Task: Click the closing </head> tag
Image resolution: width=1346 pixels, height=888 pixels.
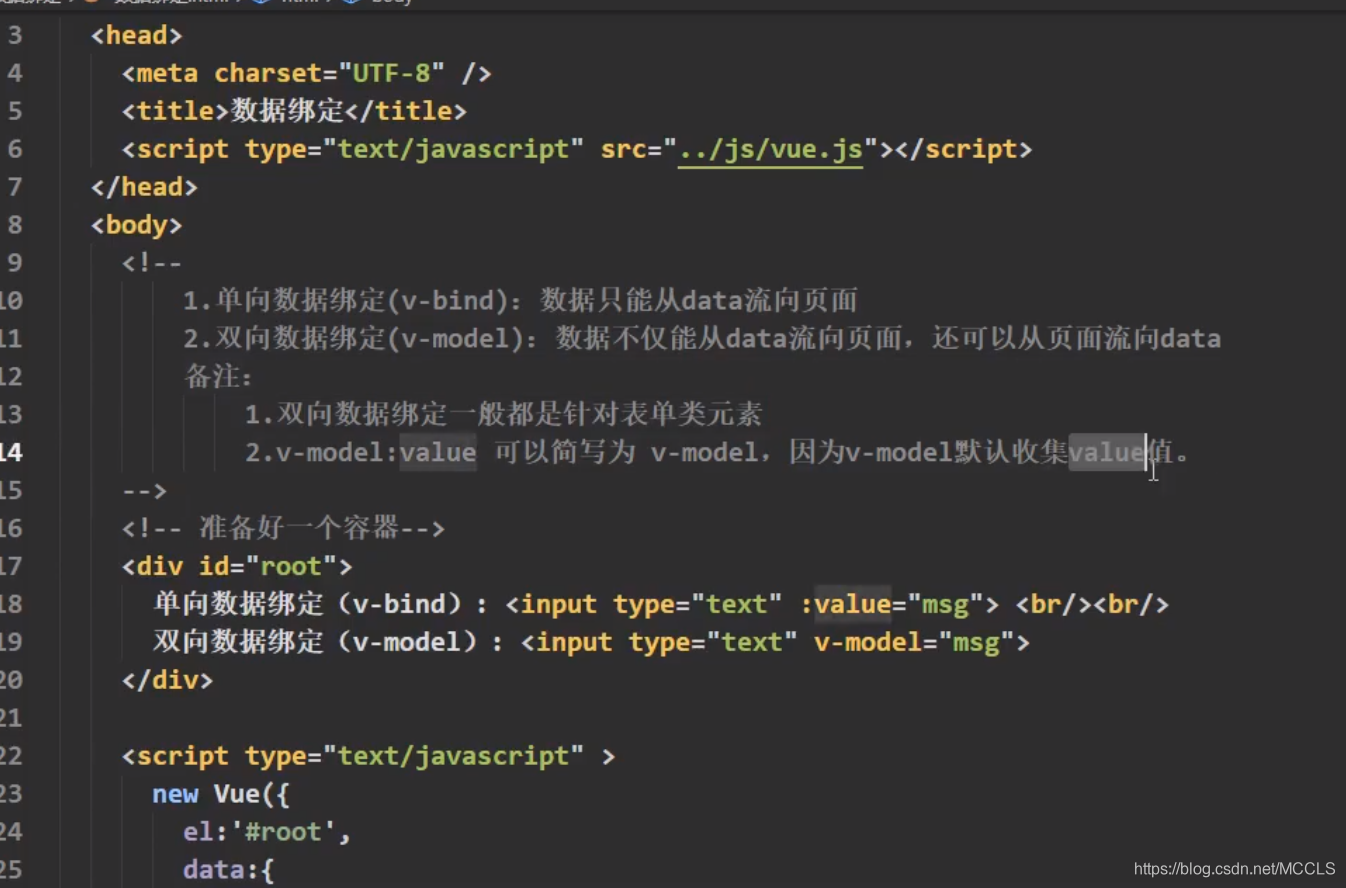Action: (144, 187)
